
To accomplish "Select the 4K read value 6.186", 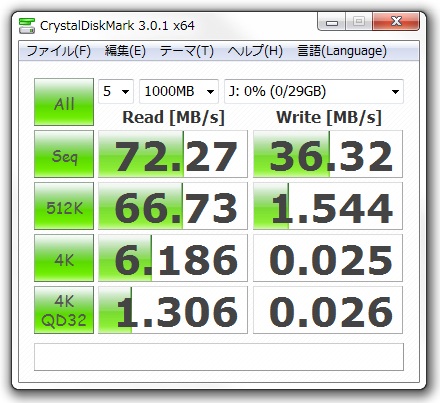I will tap(173, 258).
